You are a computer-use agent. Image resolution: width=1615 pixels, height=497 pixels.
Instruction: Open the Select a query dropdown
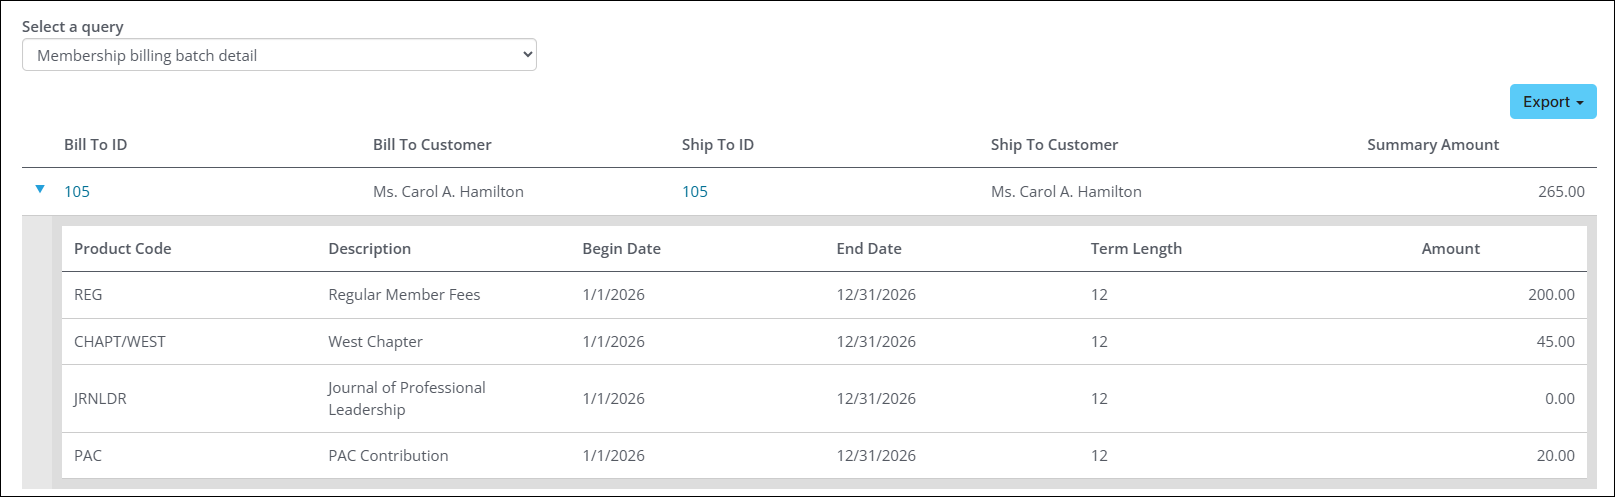click(x=279, y=55)
